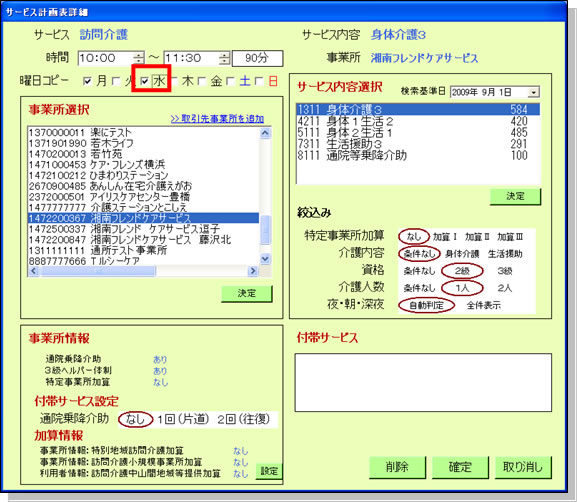Image resolution: width=577 pixels, height=502 pixels.
Task: Click the office list scroll down arrow
Action: click(265, 259)
